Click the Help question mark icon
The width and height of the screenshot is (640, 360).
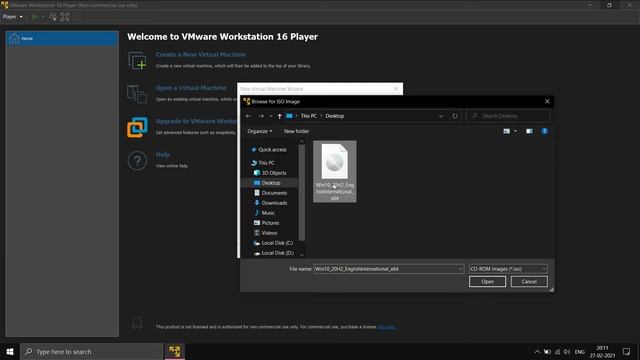click(137, 161)
